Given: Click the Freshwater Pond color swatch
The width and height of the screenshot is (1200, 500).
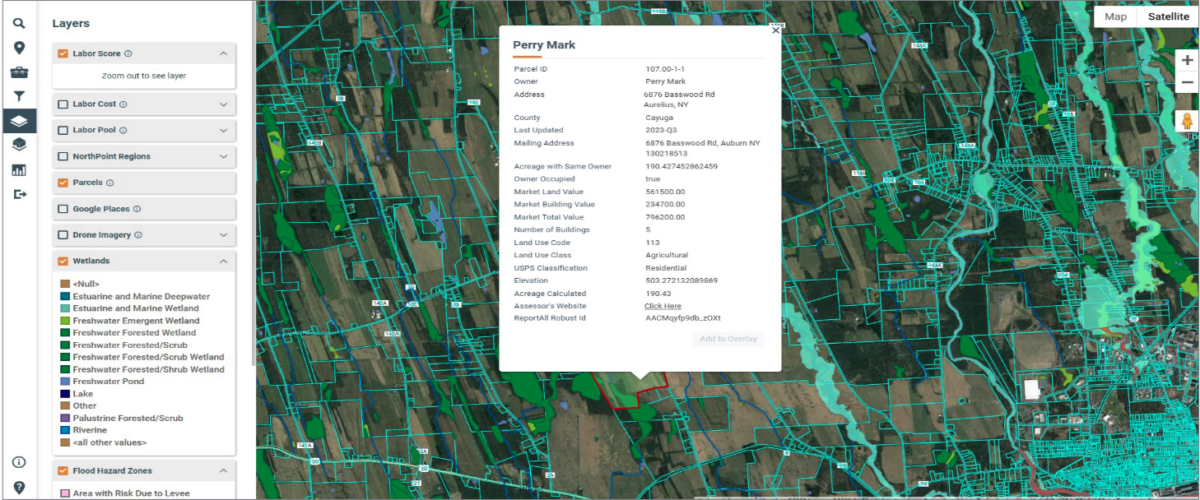Looking at the screenshot, I should click(65, 382).
